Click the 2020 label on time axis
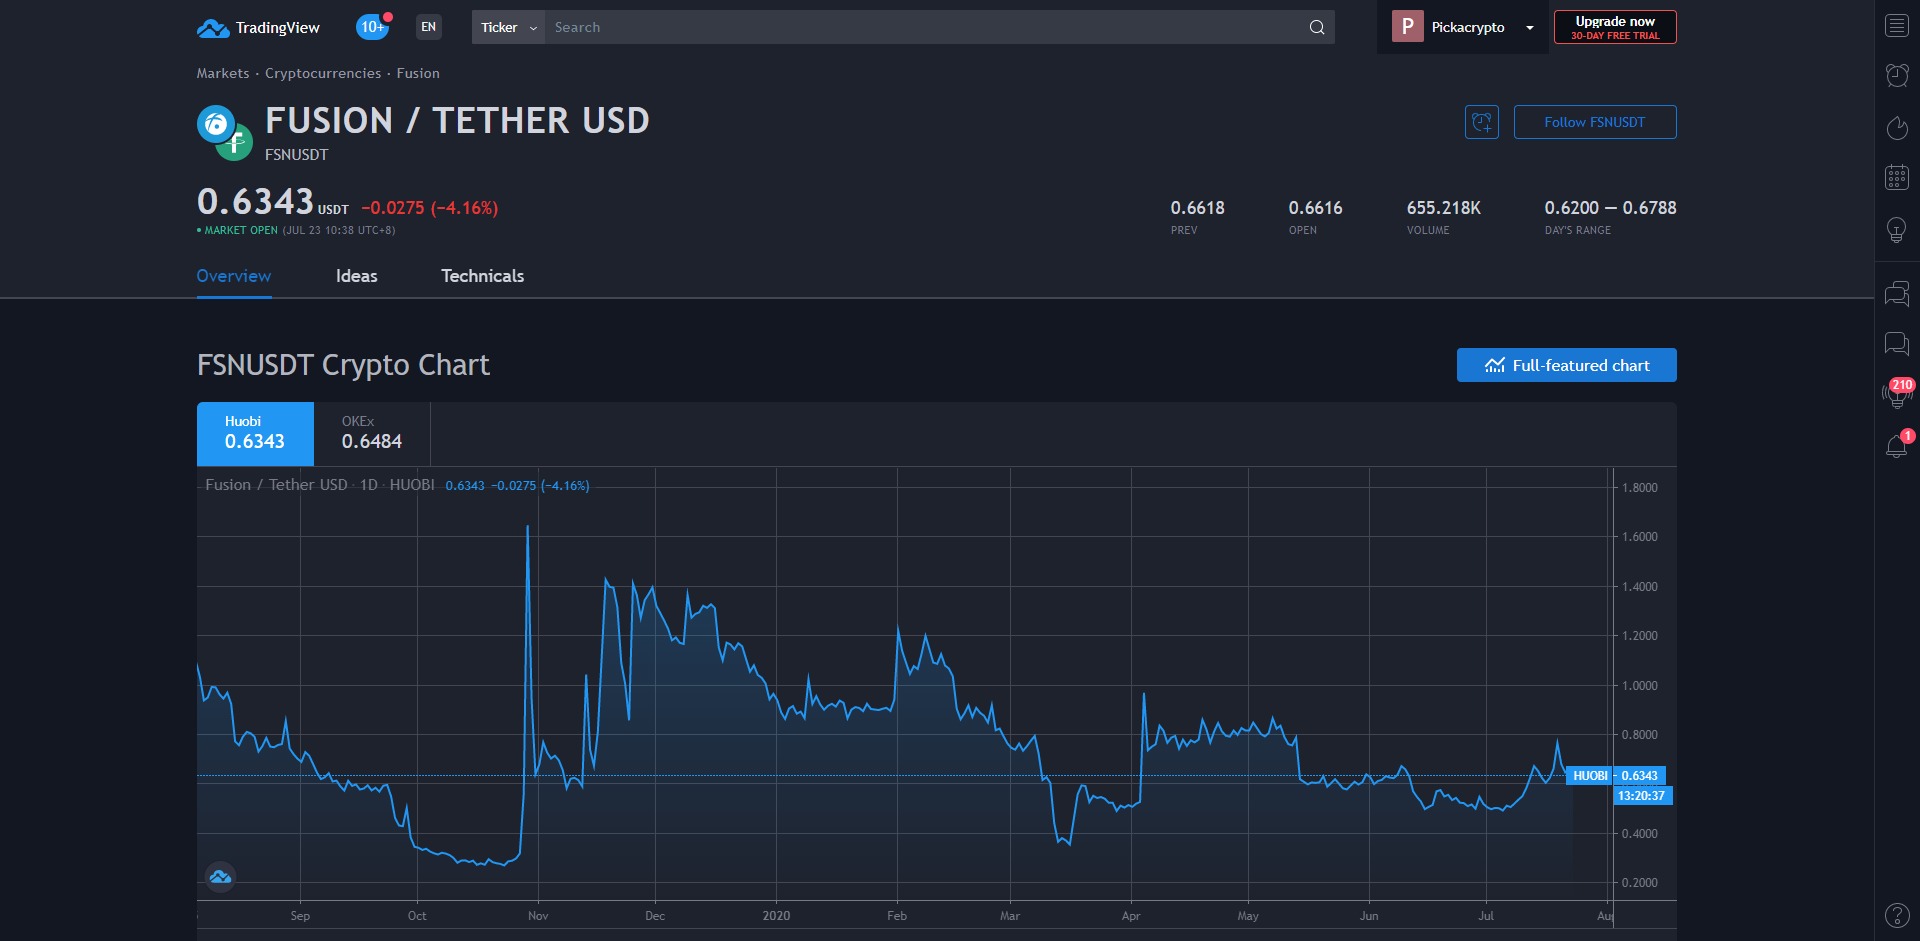This screenshot has width=1920, height=941. coord(776,916)
